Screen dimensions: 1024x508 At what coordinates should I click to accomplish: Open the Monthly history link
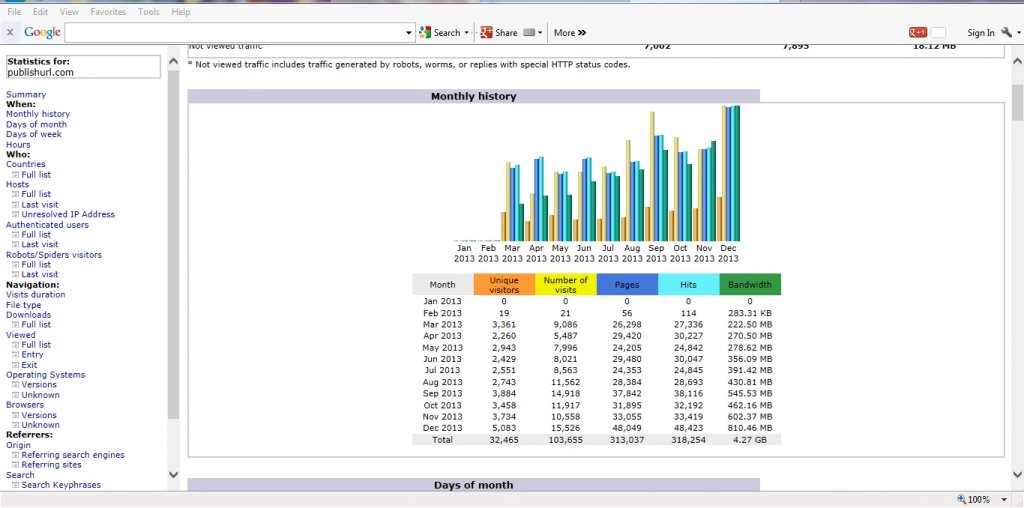pos(38,114)
